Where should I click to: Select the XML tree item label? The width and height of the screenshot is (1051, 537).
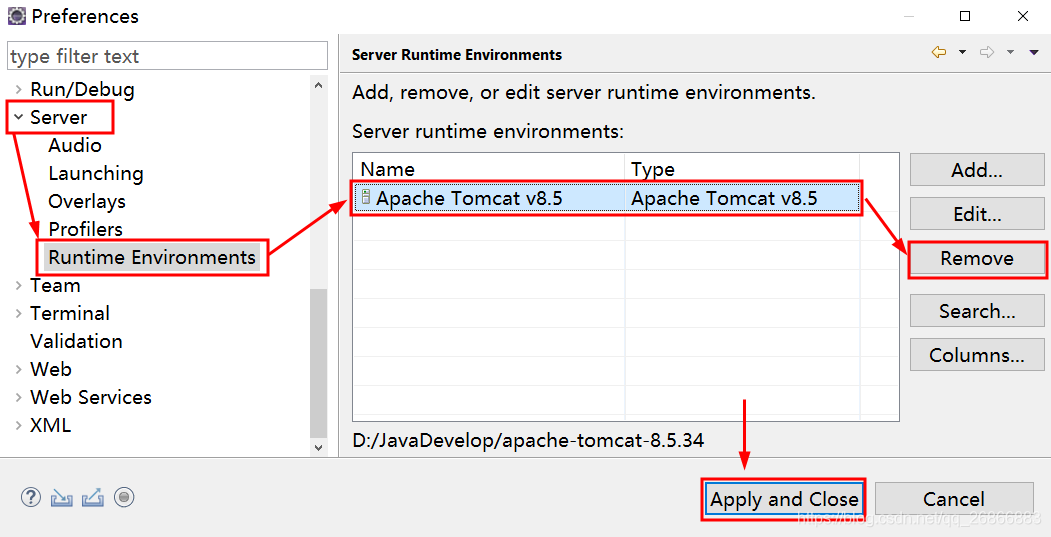pyautogui.click(x=51, y=426)
